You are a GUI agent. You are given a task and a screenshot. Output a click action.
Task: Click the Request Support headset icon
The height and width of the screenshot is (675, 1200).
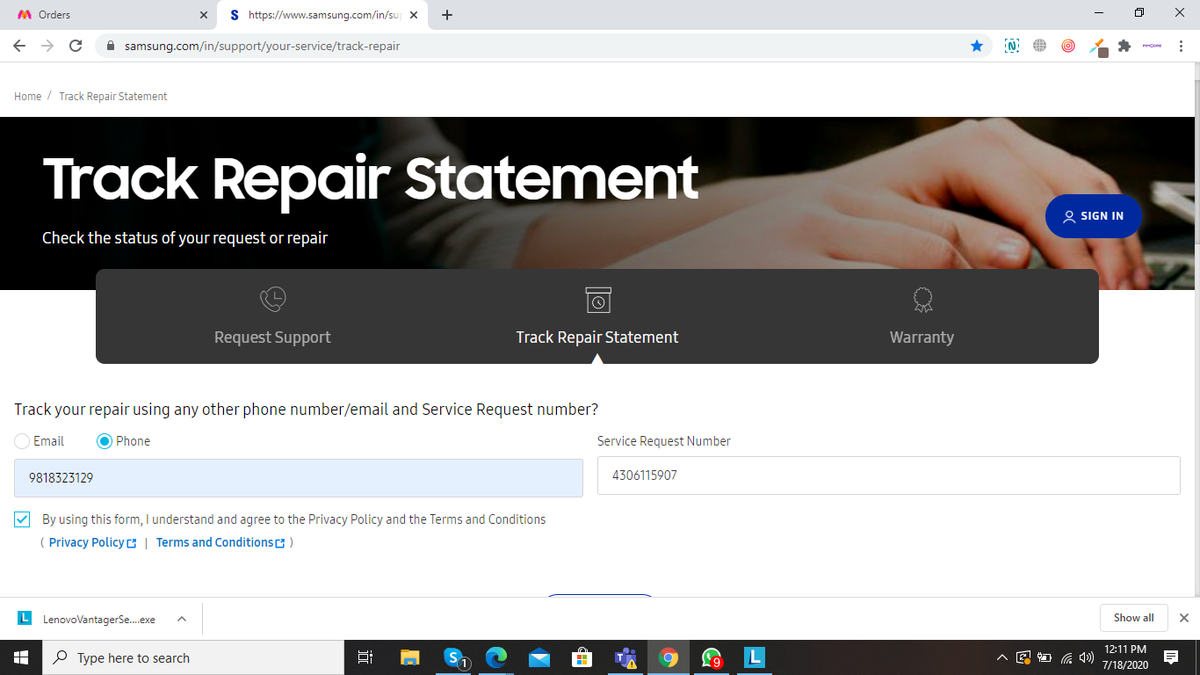coord(272,298)
